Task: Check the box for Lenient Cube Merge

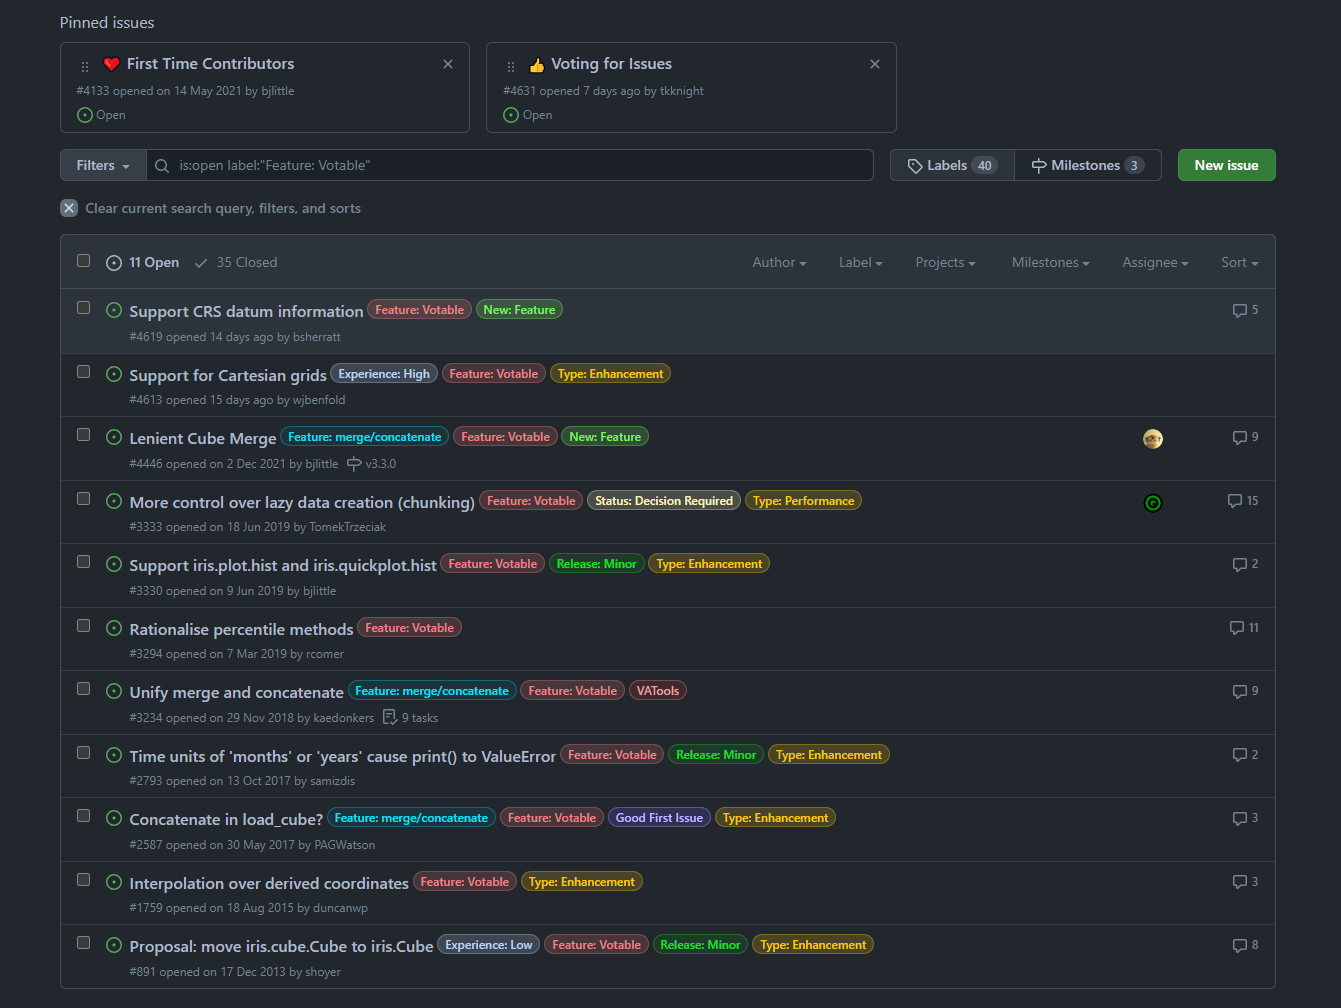Action: 84,435
